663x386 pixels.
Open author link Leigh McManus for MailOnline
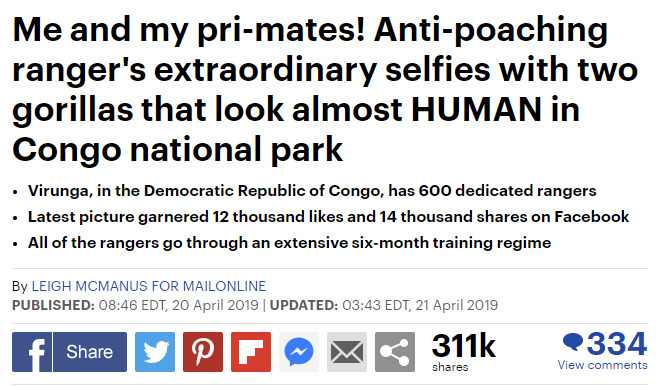click(149, 286)
